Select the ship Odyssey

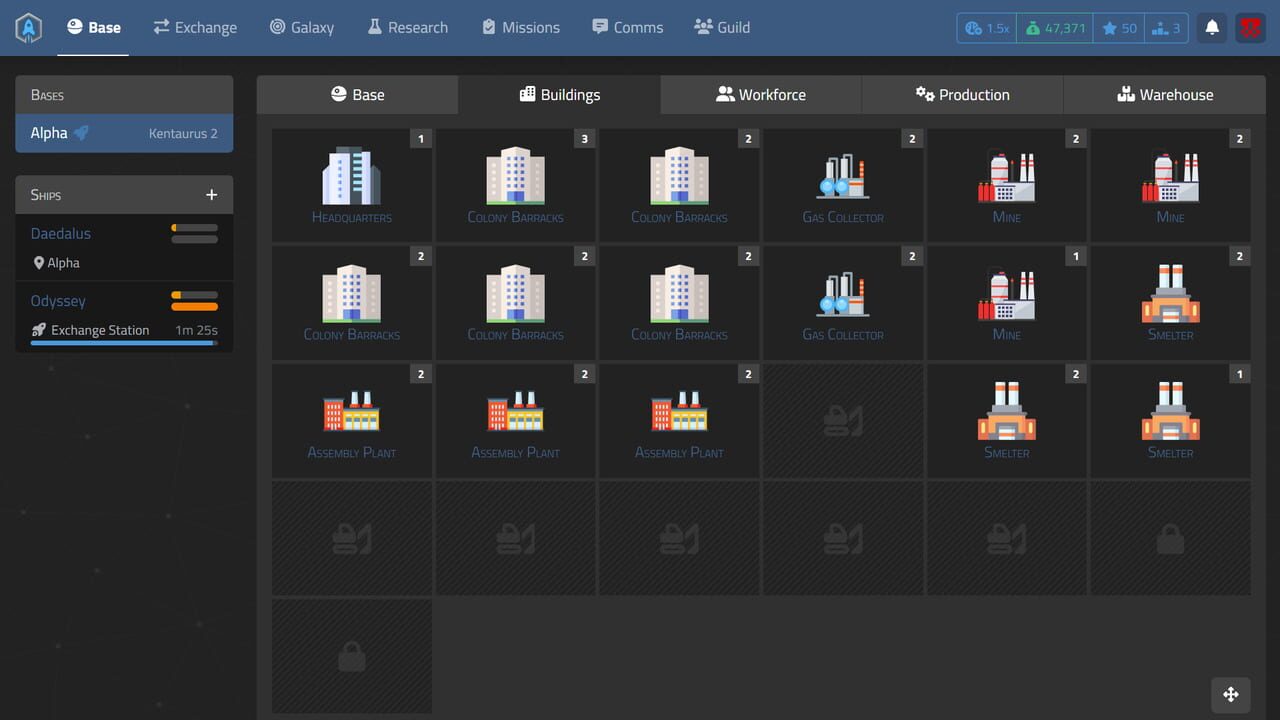coord(58,300)
